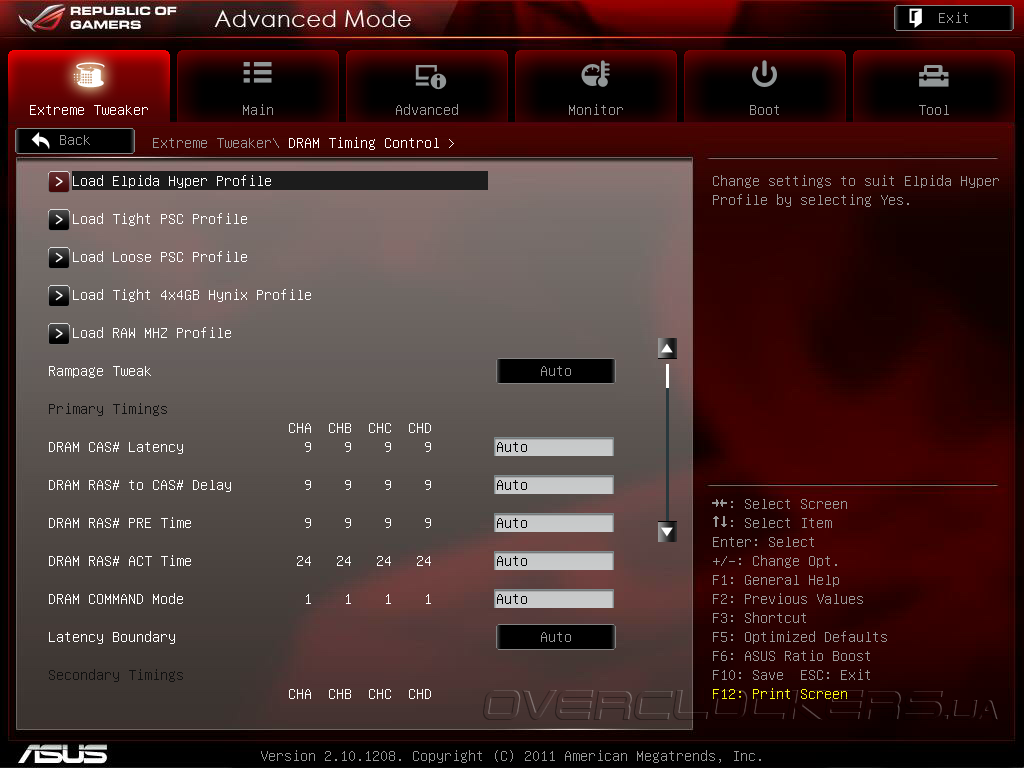Click the Advanced tab monitor-info icon
1024x768 pixels.
[x=430, y=76]
